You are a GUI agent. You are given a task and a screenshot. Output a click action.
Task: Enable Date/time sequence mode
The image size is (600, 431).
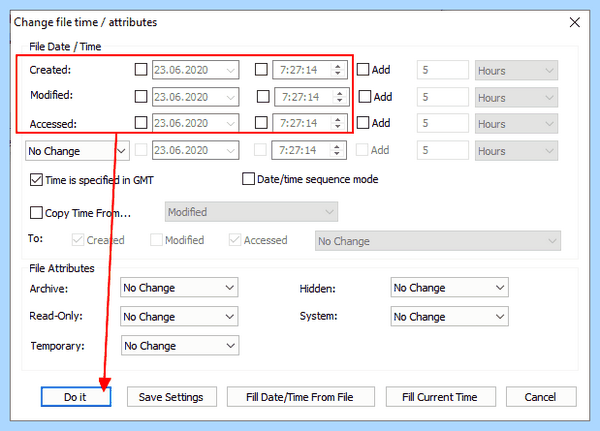[x=248, y=179]
